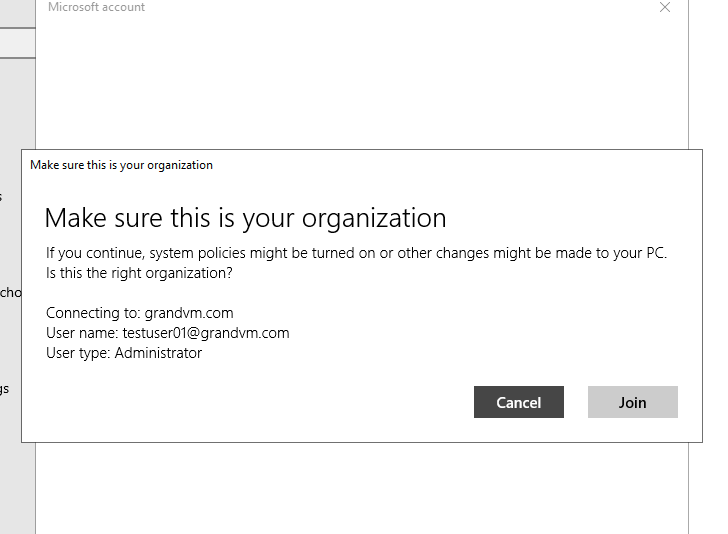This screenshot has width=728, height=534.
Task: Click the 'User type: Administrator' line
Action: coord(124,353)
